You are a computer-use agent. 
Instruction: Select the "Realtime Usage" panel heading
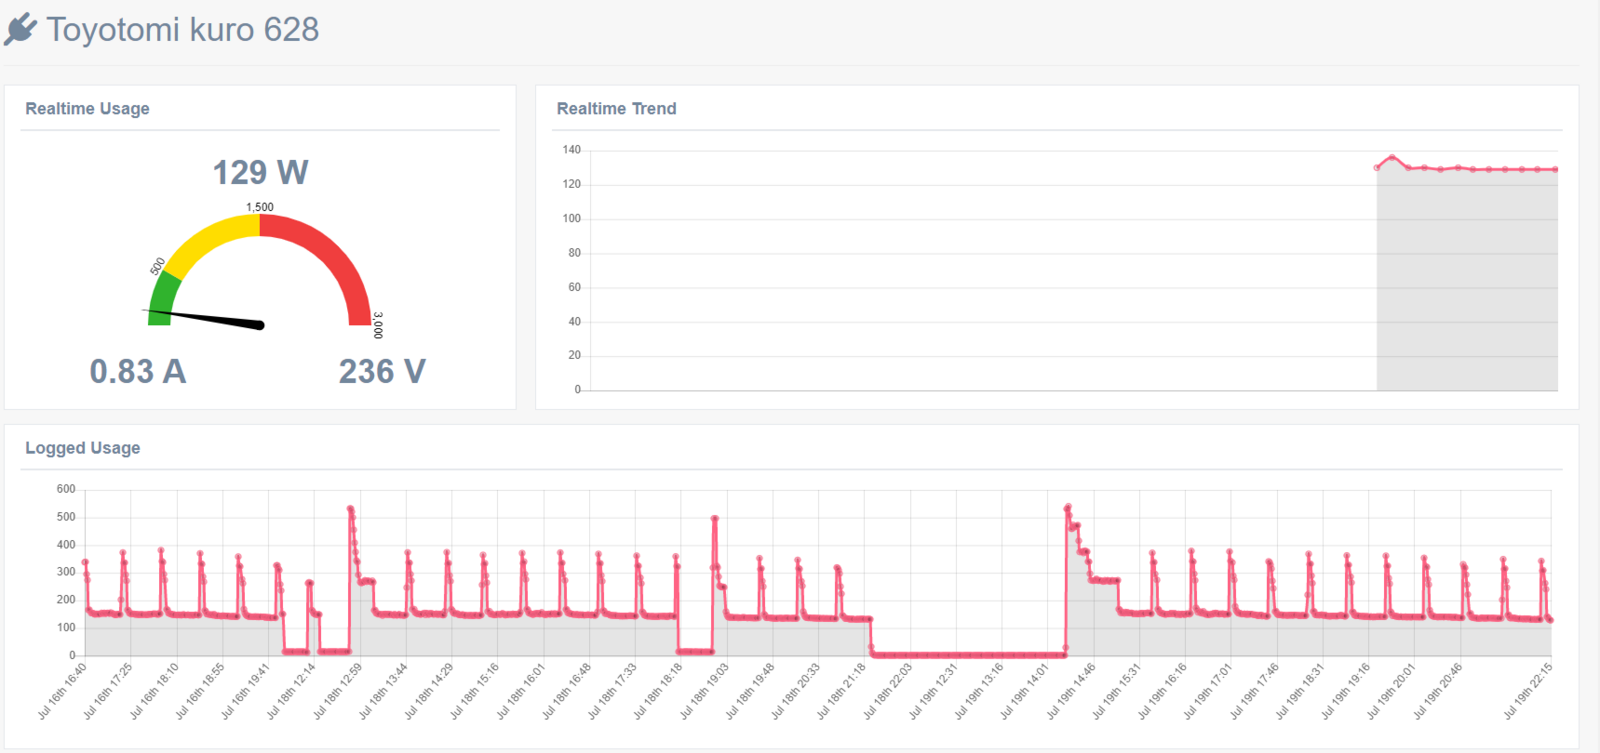tap(87, 109)
